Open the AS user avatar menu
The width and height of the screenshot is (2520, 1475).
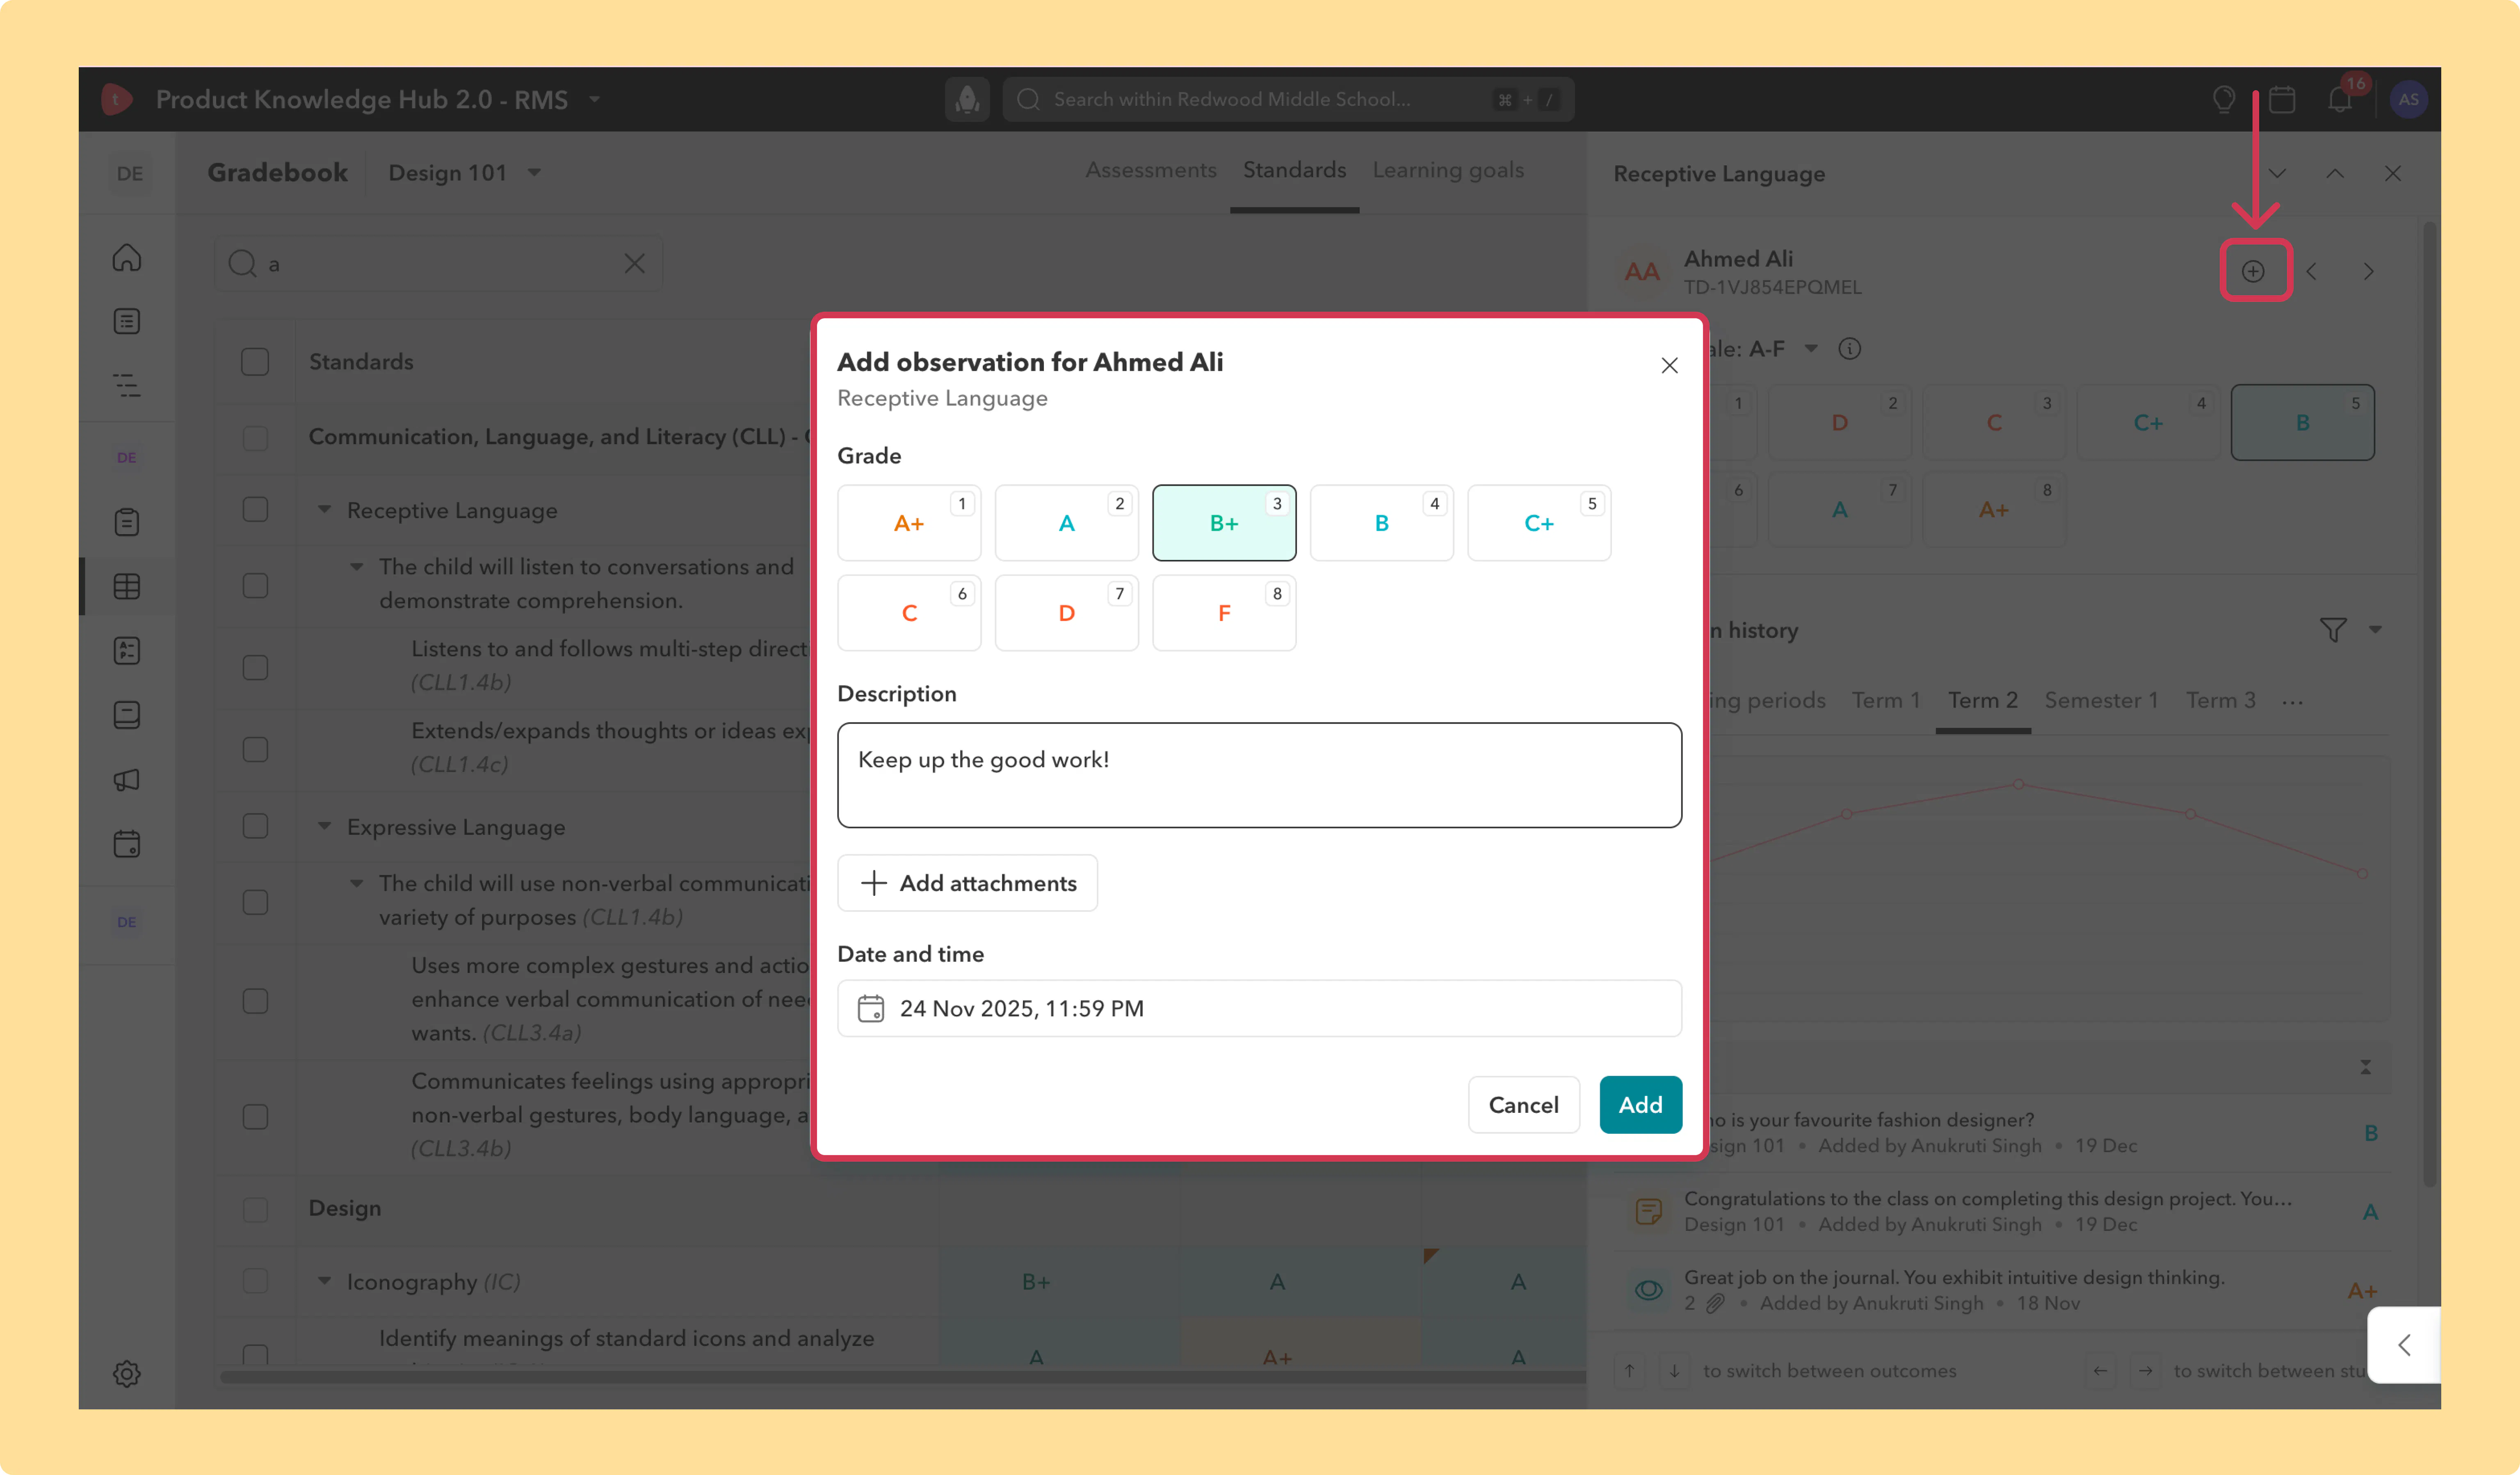[x=2409, y=99]
